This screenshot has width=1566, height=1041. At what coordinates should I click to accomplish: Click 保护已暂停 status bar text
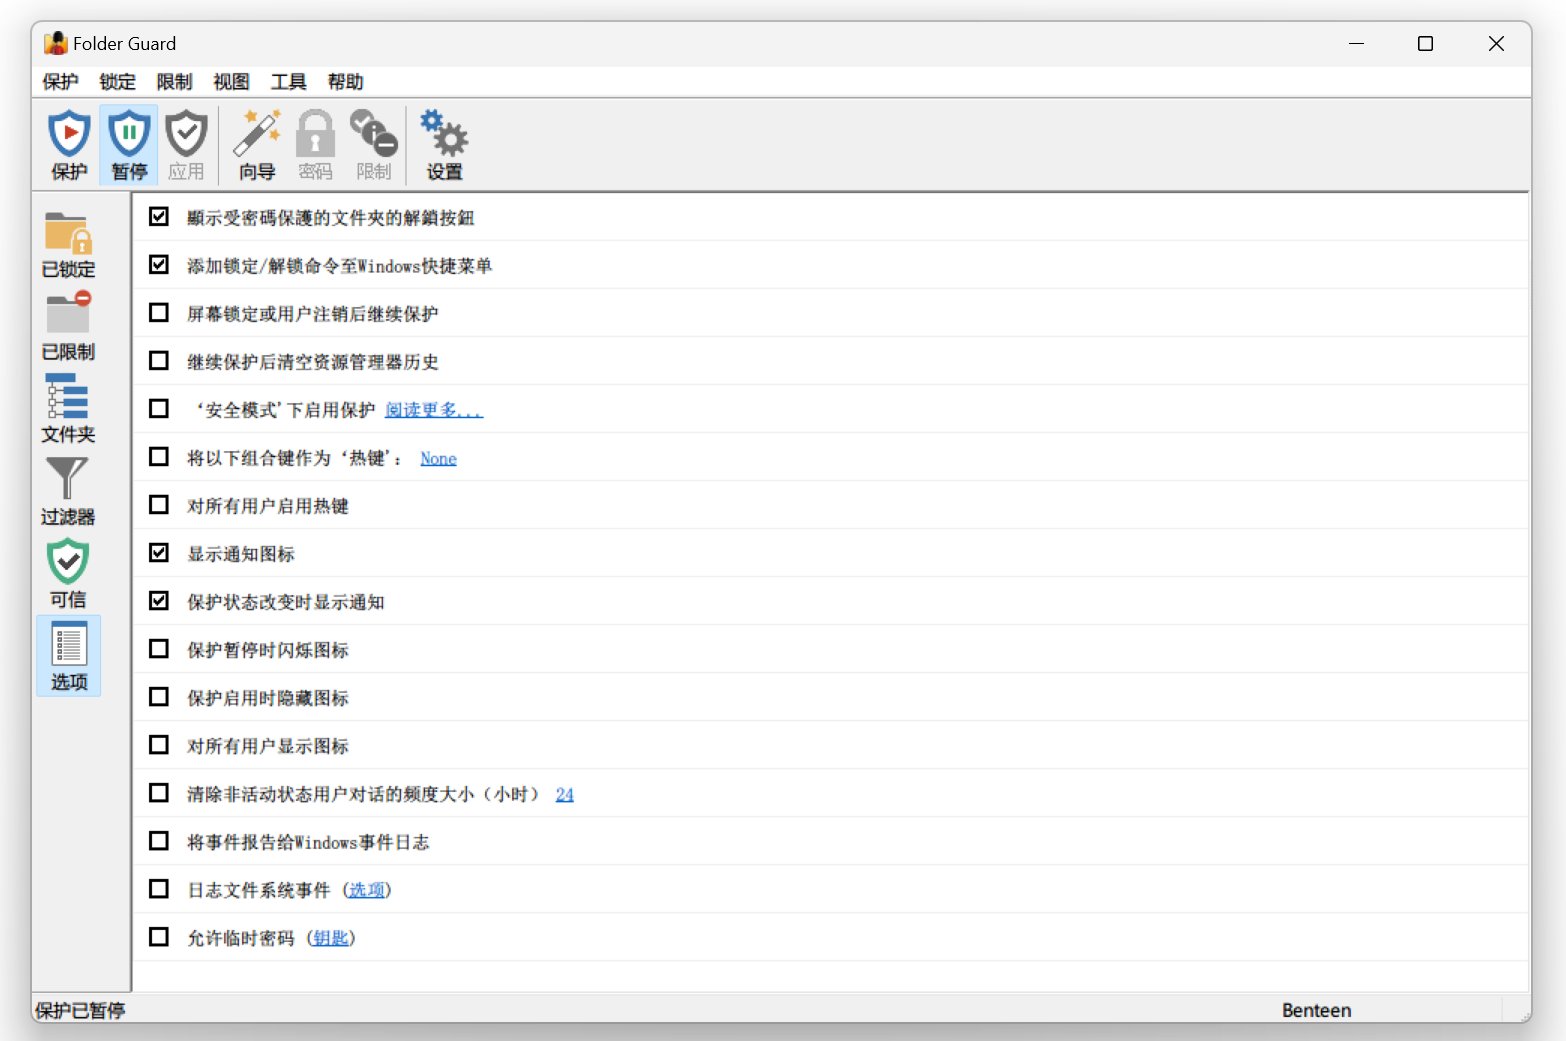click(80, 1010)
